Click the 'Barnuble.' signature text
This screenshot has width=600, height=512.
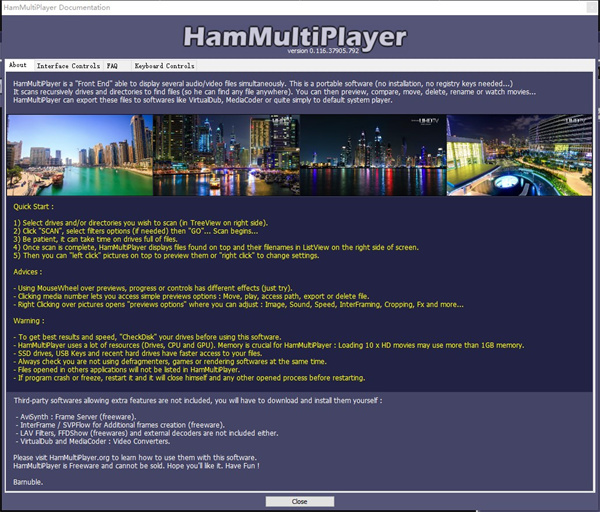(28, 482)
